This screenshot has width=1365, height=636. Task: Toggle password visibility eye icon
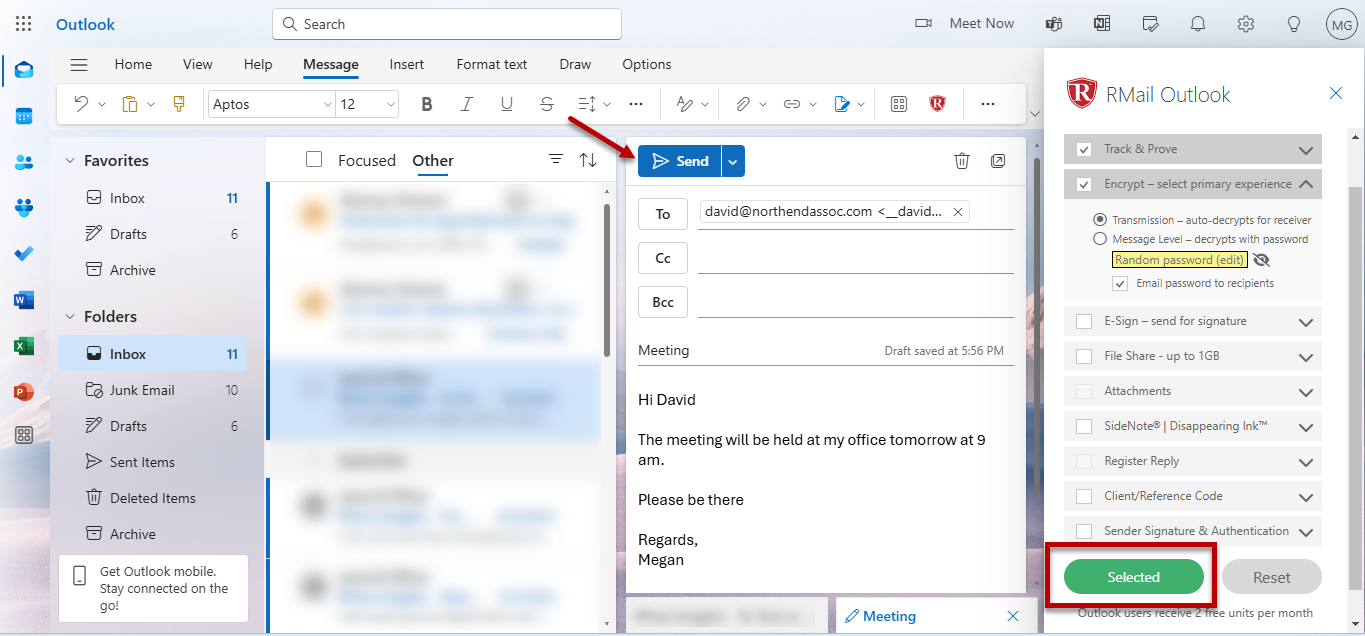pos(1261,260)
